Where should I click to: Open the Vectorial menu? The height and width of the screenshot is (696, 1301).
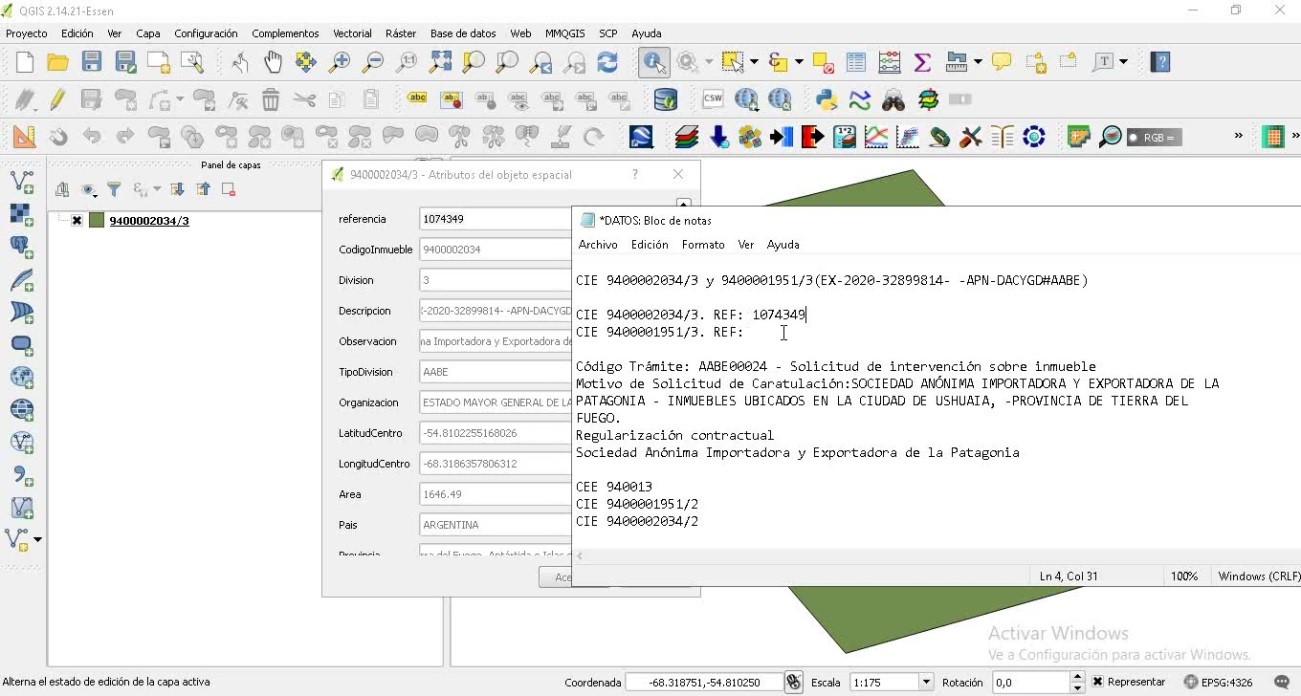pyautogui.click(x=352, y=33)
